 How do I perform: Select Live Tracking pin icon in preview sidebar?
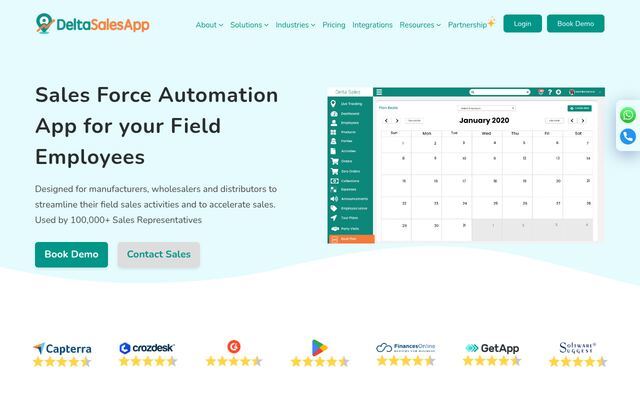coord(333,104)
